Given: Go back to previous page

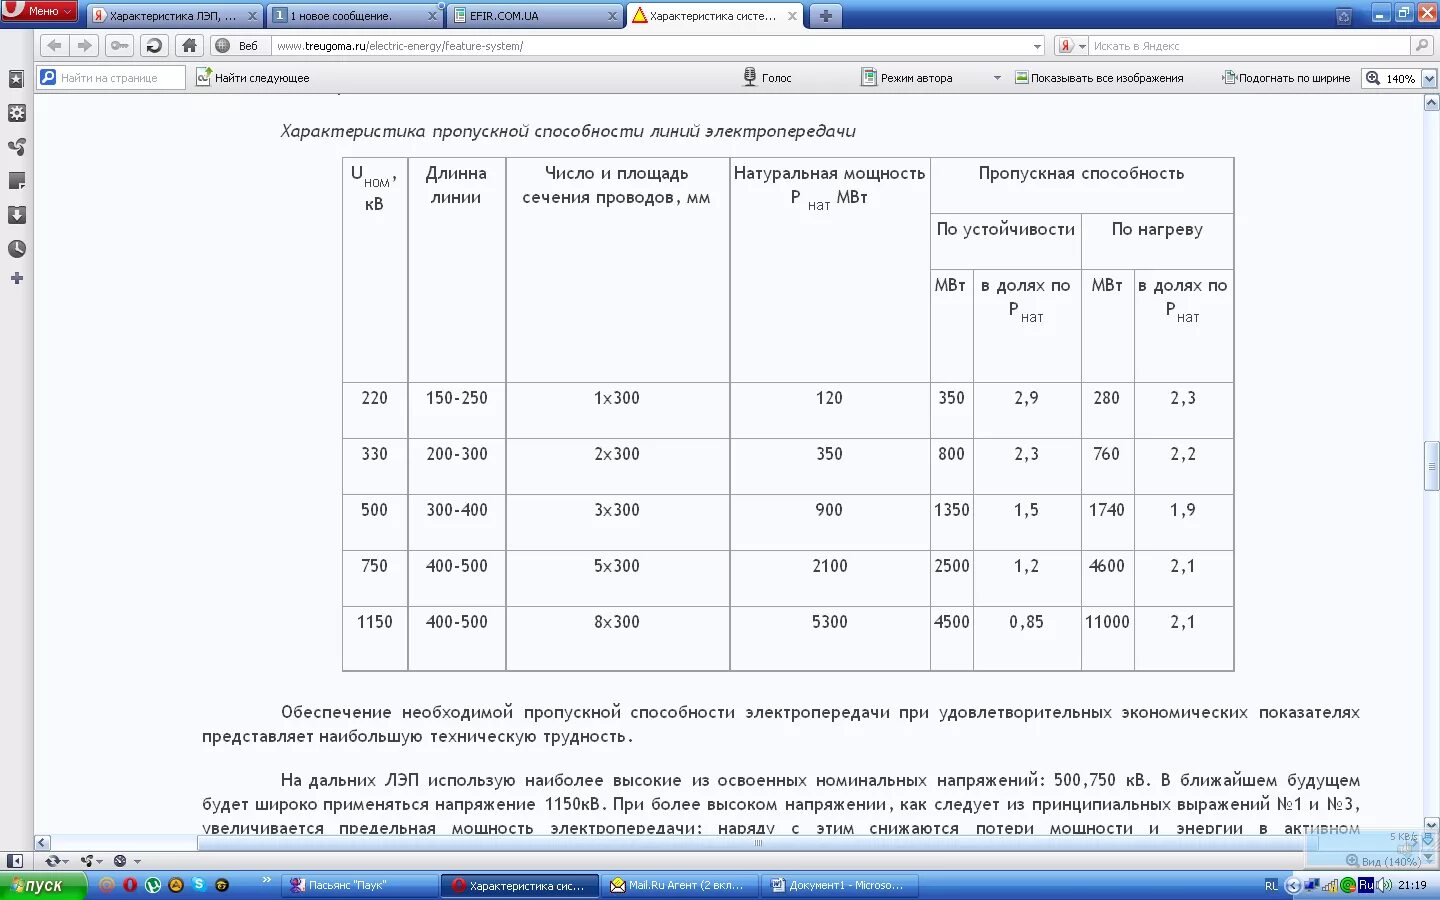Looking at the screenshot, I should [x=55, y=45].
